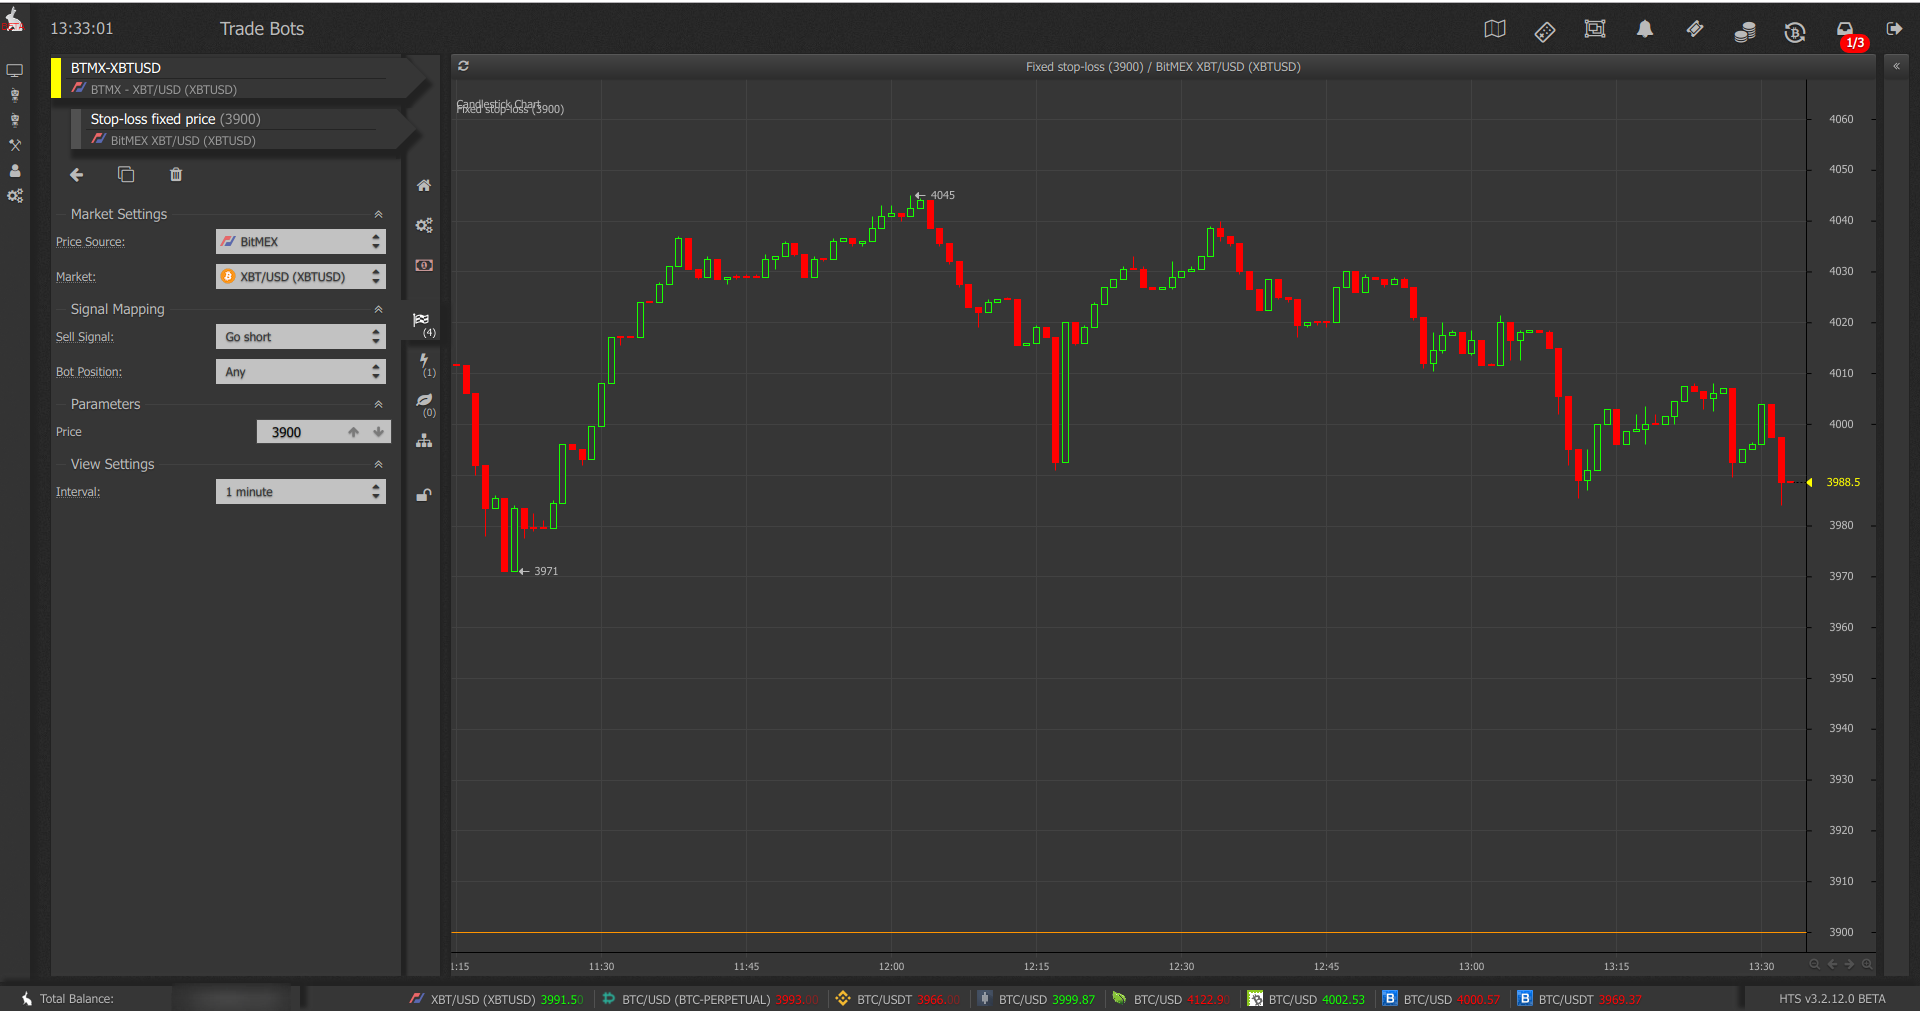Screen dimensions: 1920x1011
Task: Open the Price Source BitMEX dropdown
Action: tap(301, 242)
